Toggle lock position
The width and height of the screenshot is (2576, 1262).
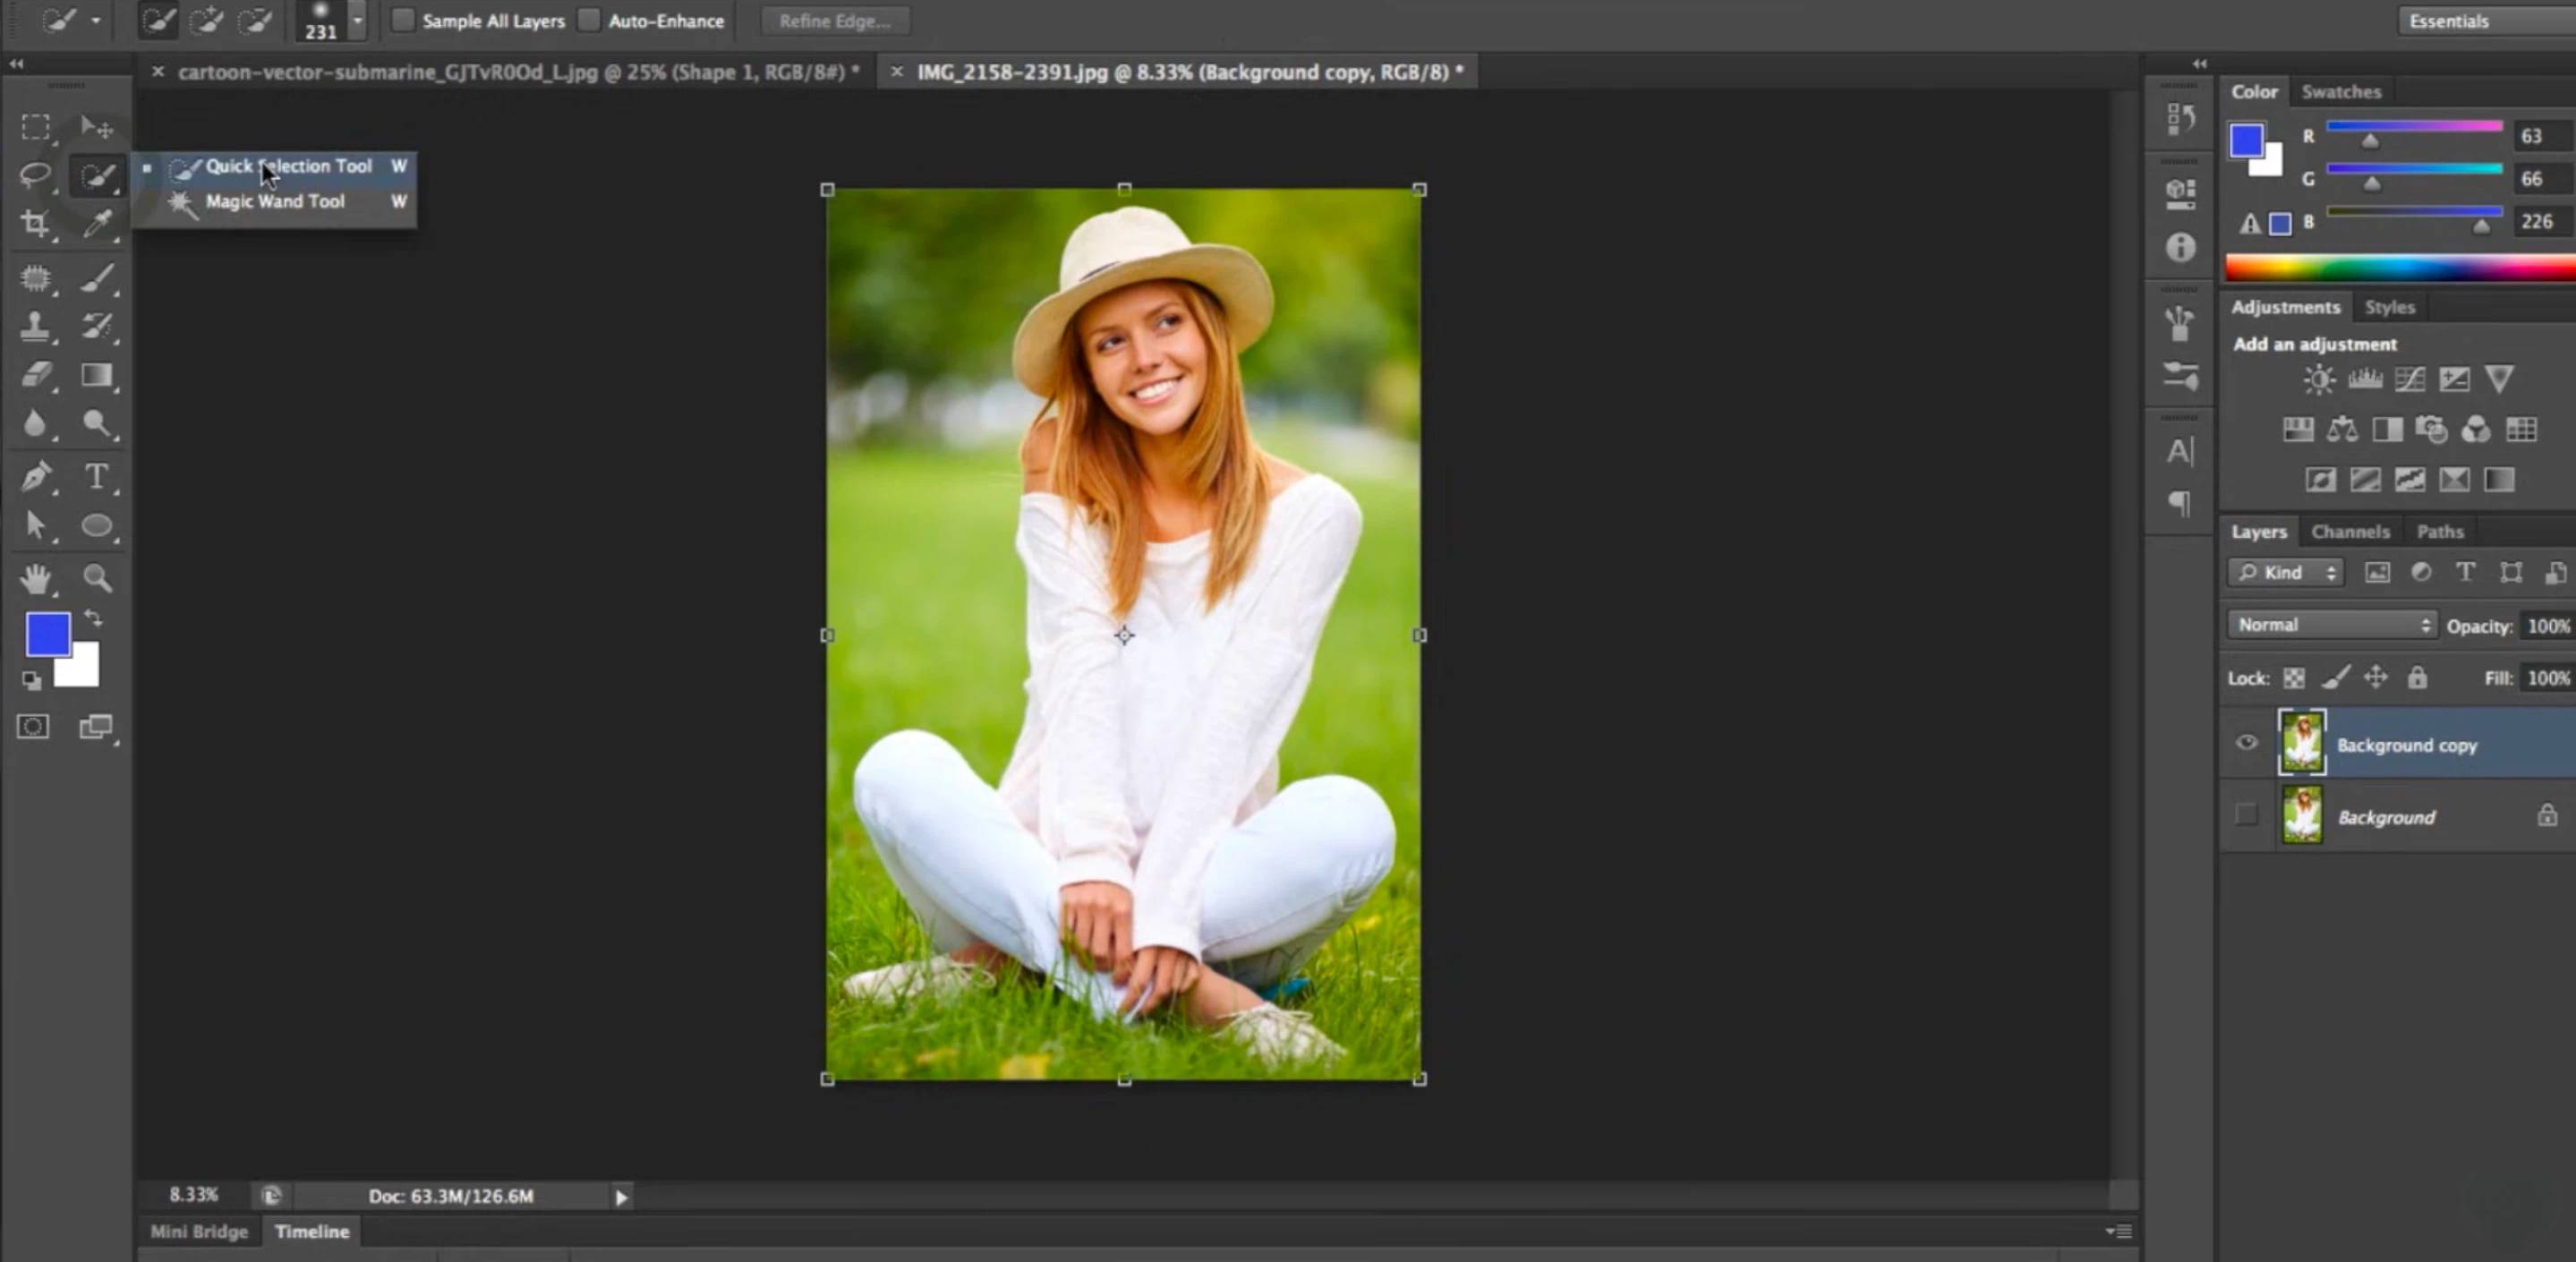[x=2376, y=679]
